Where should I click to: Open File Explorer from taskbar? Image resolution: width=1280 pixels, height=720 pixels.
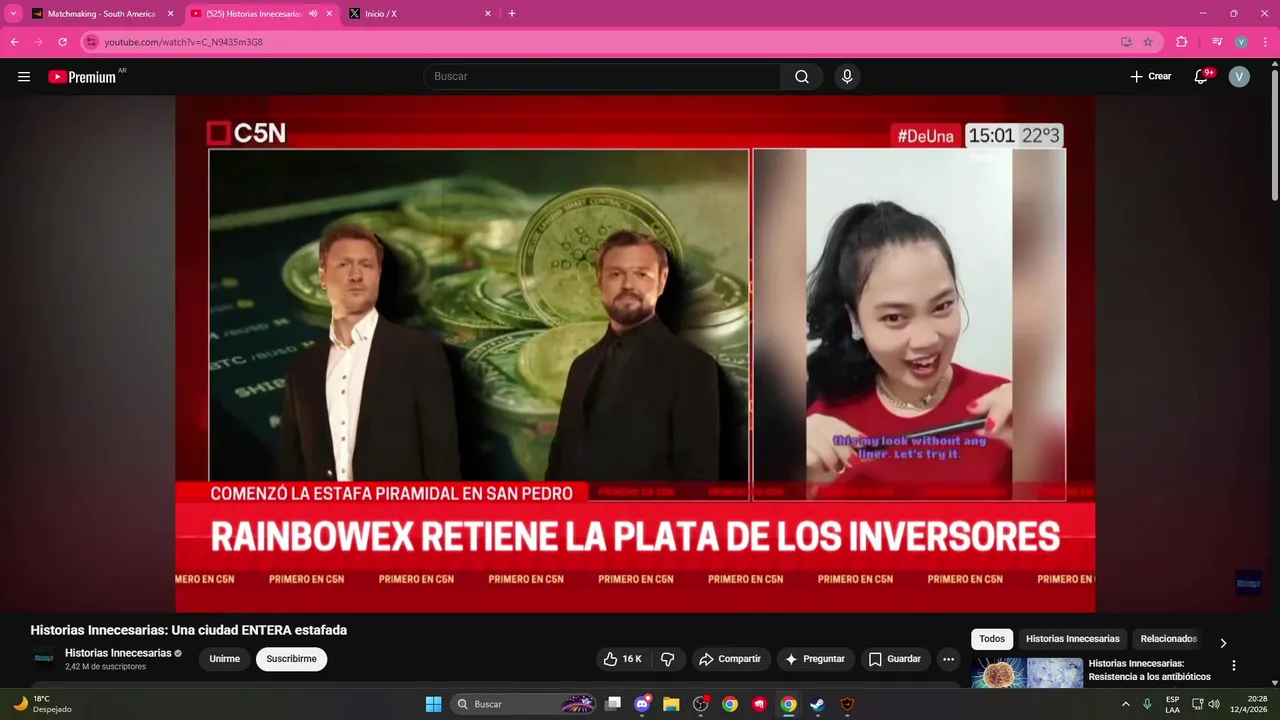pyautogui.click(x=671, y=704)
